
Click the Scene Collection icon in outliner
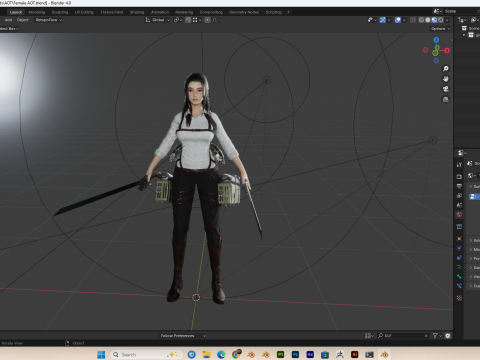464,28
